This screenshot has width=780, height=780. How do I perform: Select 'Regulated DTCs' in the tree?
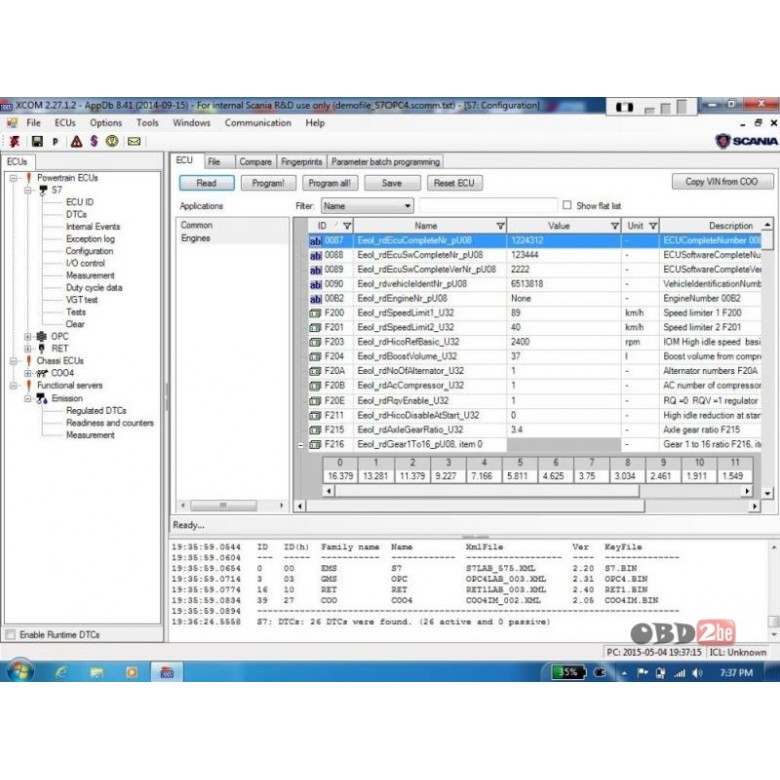coord(96,411)
